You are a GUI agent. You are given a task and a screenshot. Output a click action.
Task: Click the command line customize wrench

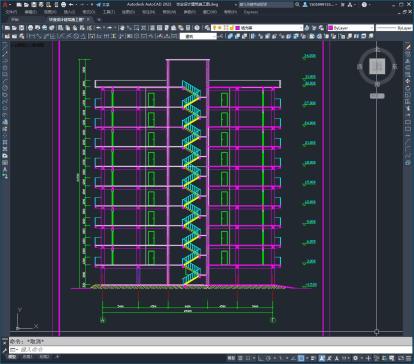coord(4,350)
